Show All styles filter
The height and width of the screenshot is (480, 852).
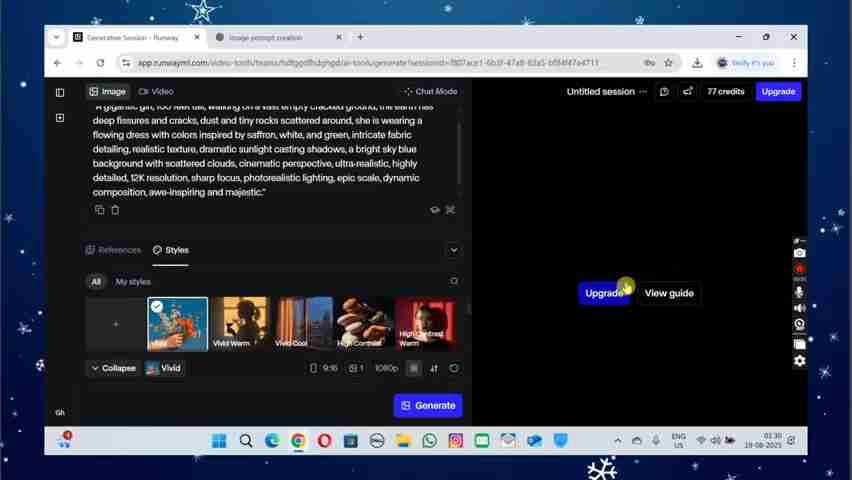click(x=96, y=282)
